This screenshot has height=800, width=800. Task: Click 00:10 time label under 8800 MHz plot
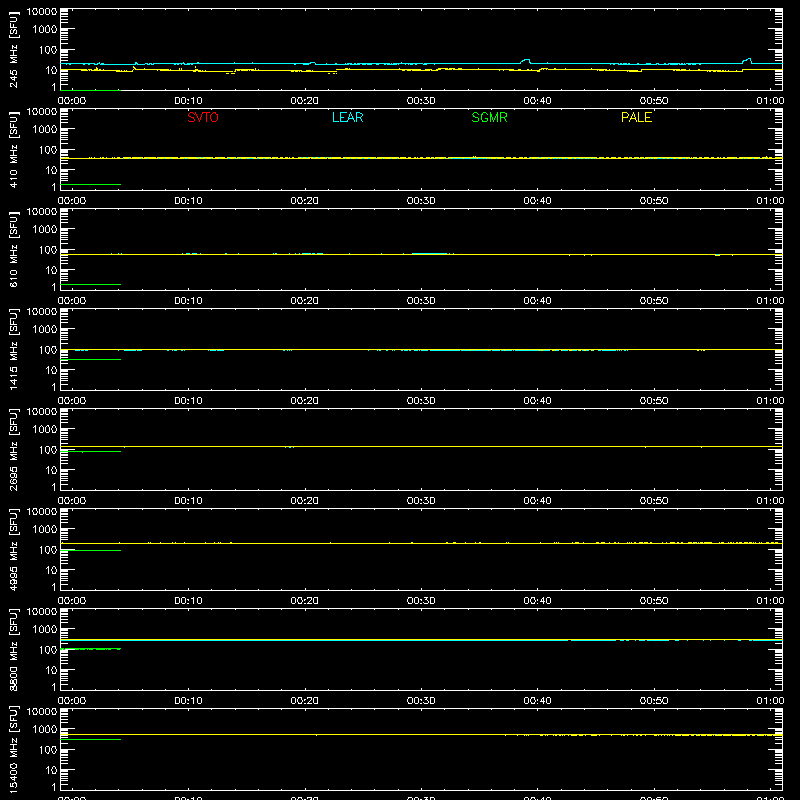188,701
